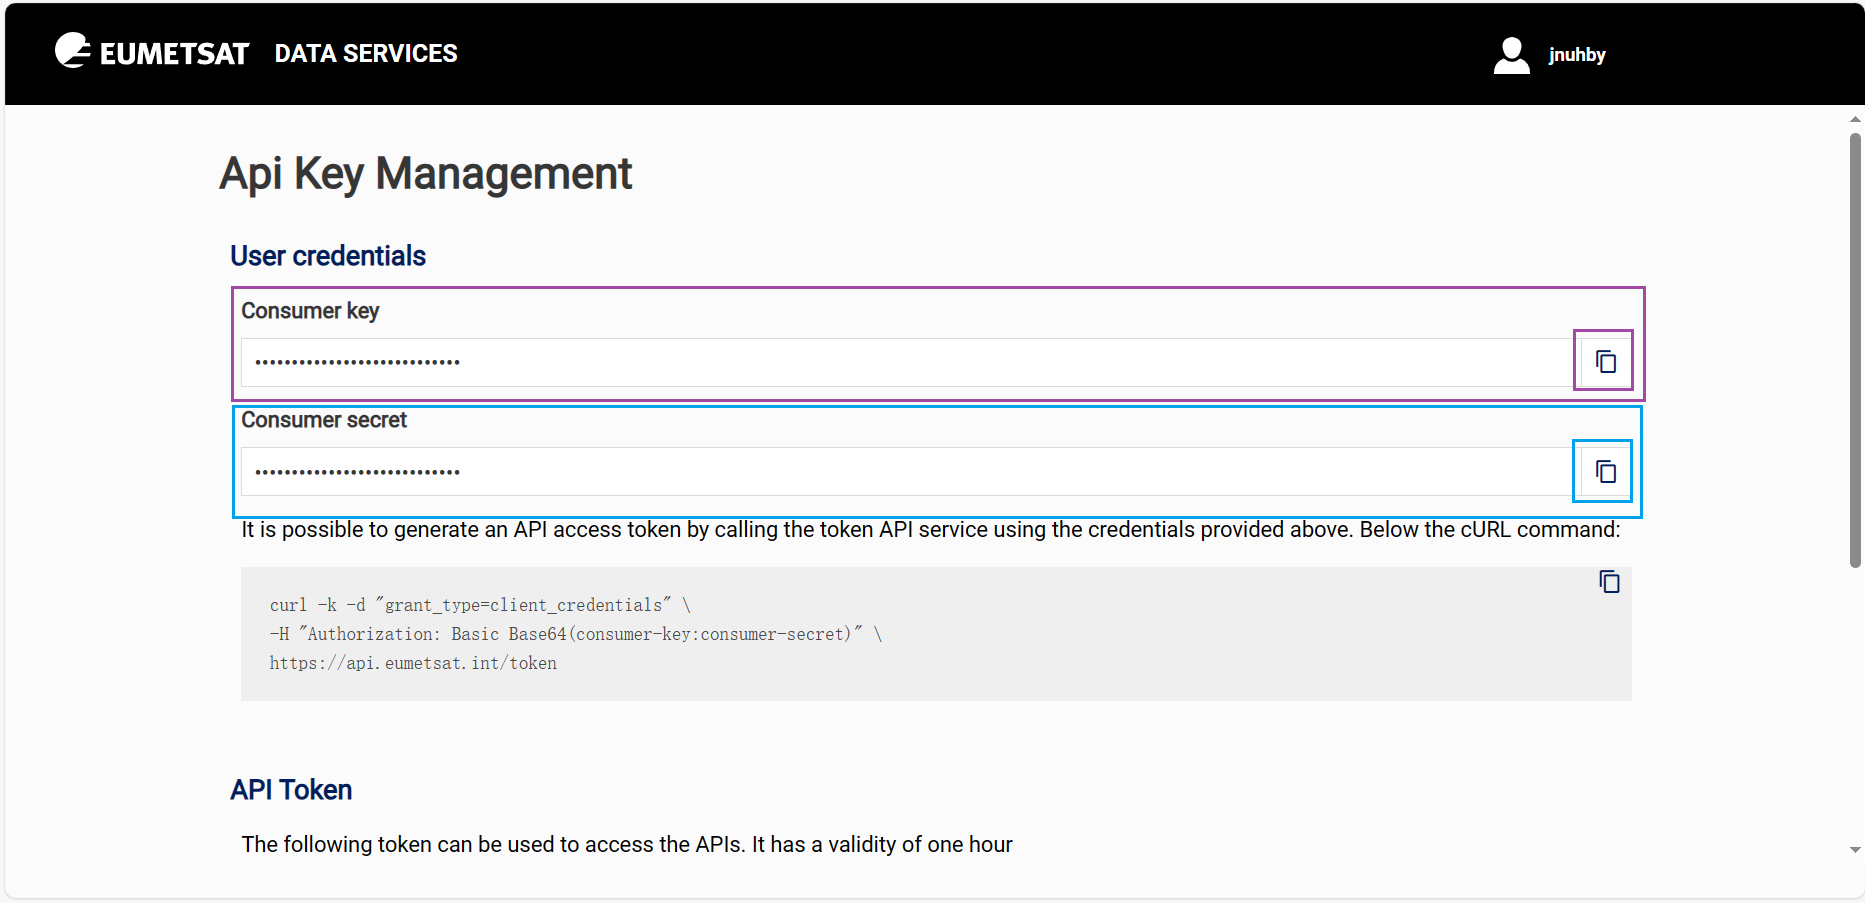Click the token validity one hour sentence

pos(627,845)
